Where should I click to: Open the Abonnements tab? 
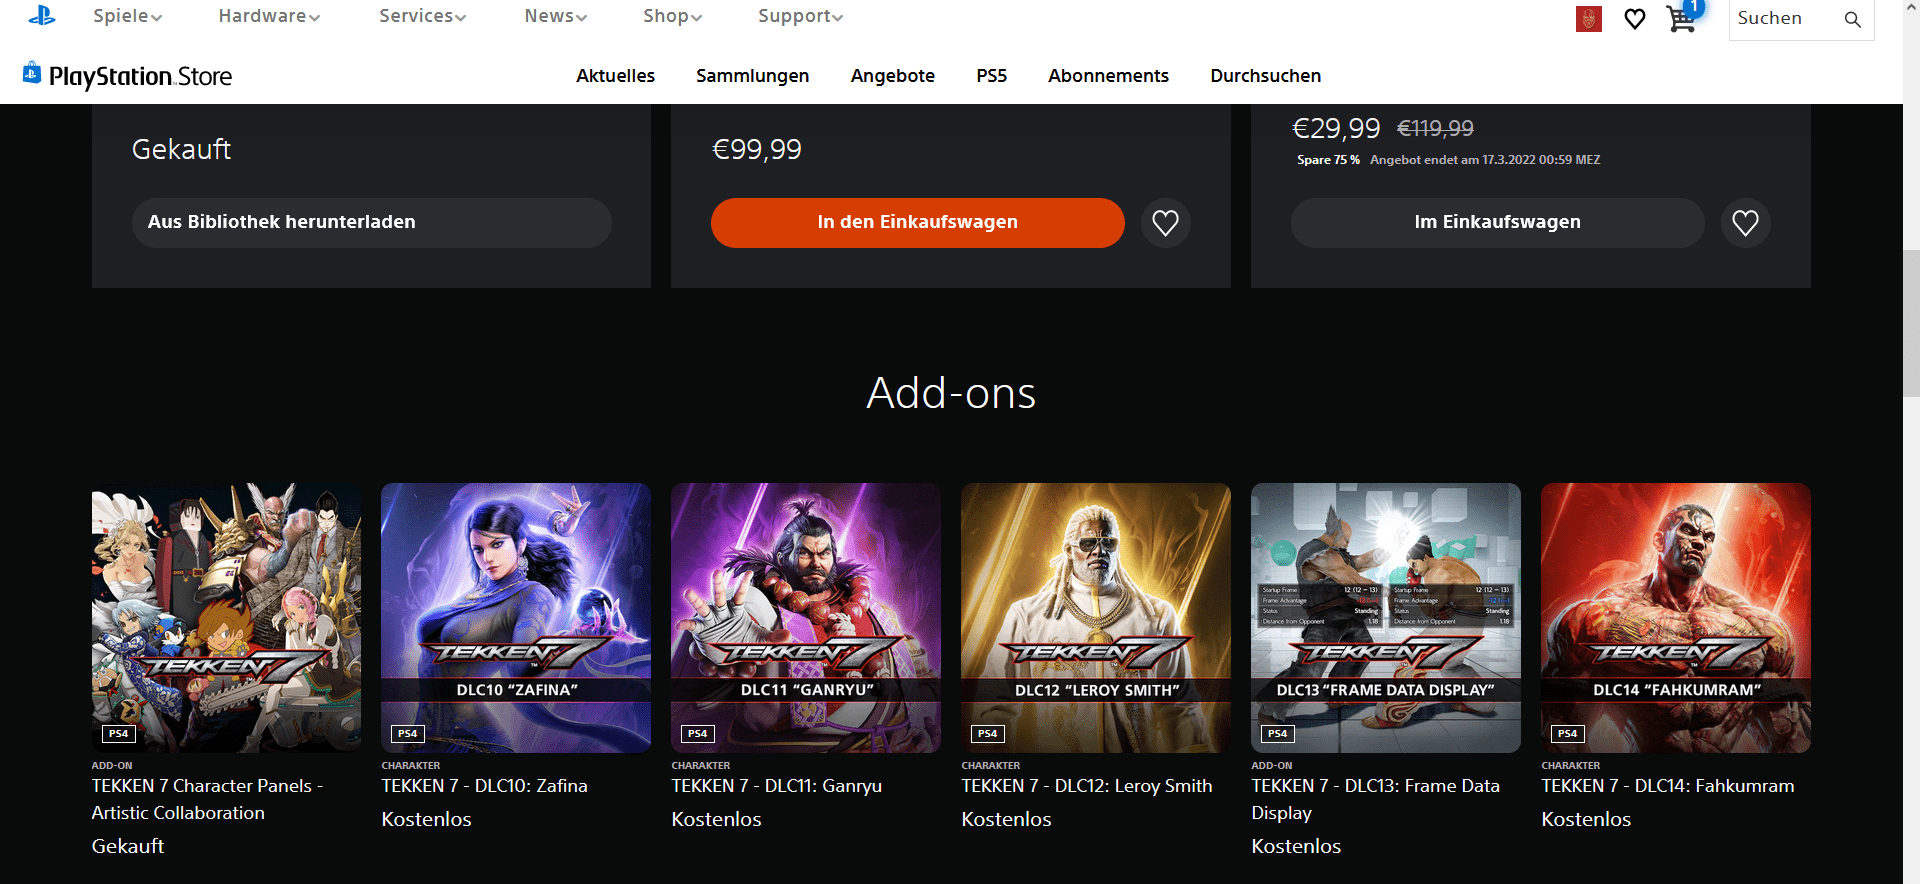click(x=1108, y=76)
